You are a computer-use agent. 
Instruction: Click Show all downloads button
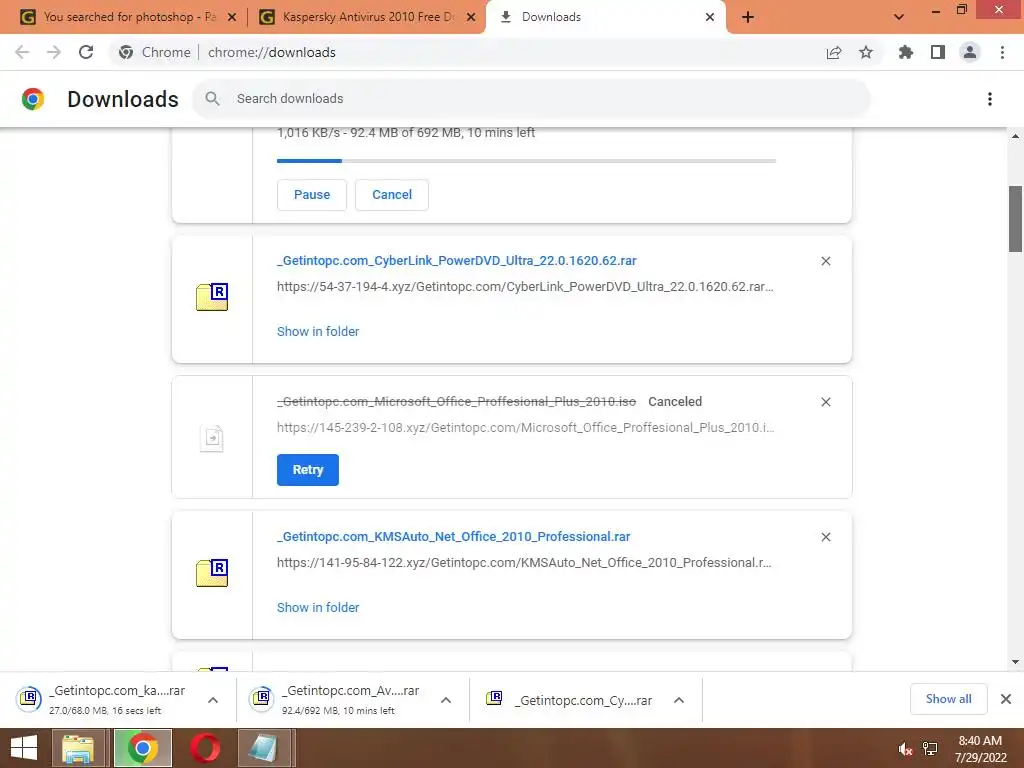click(948, 699)
